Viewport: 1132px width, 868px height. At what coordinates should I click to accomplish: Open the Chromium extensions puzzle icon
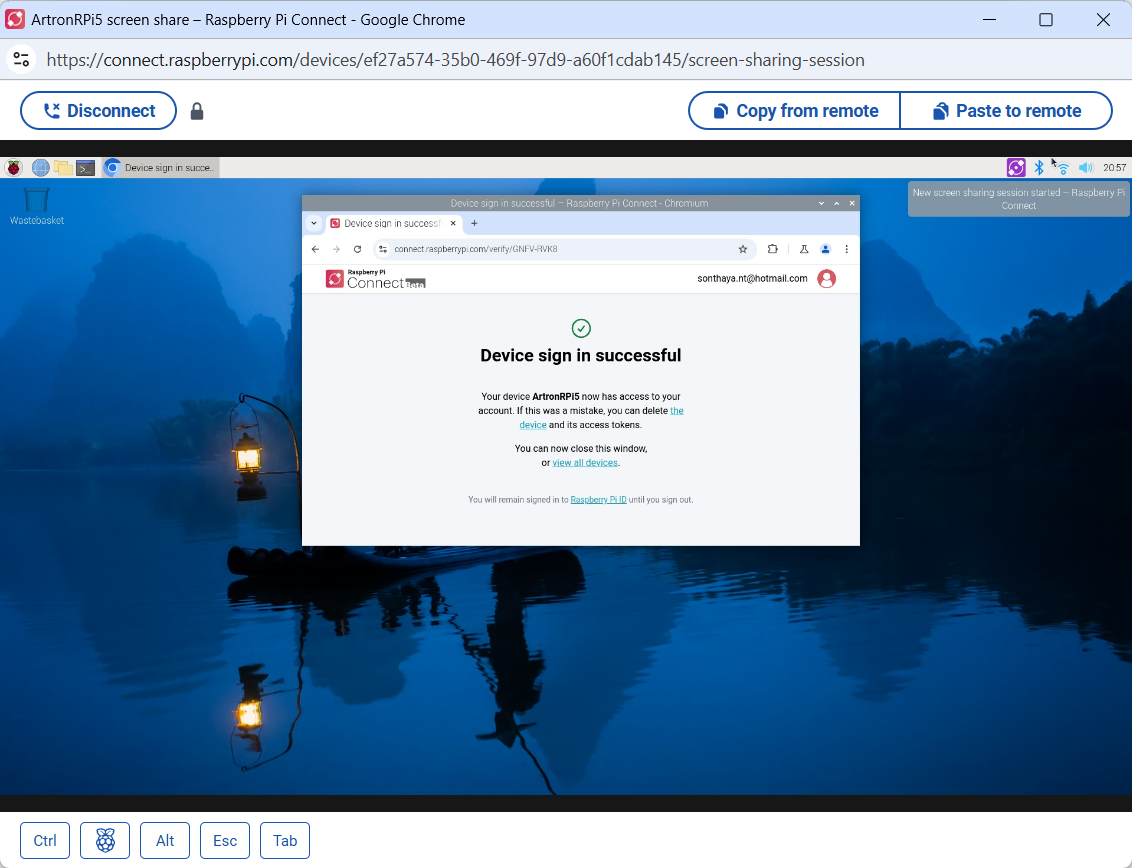pyautogui.click(x=772, y=249)
